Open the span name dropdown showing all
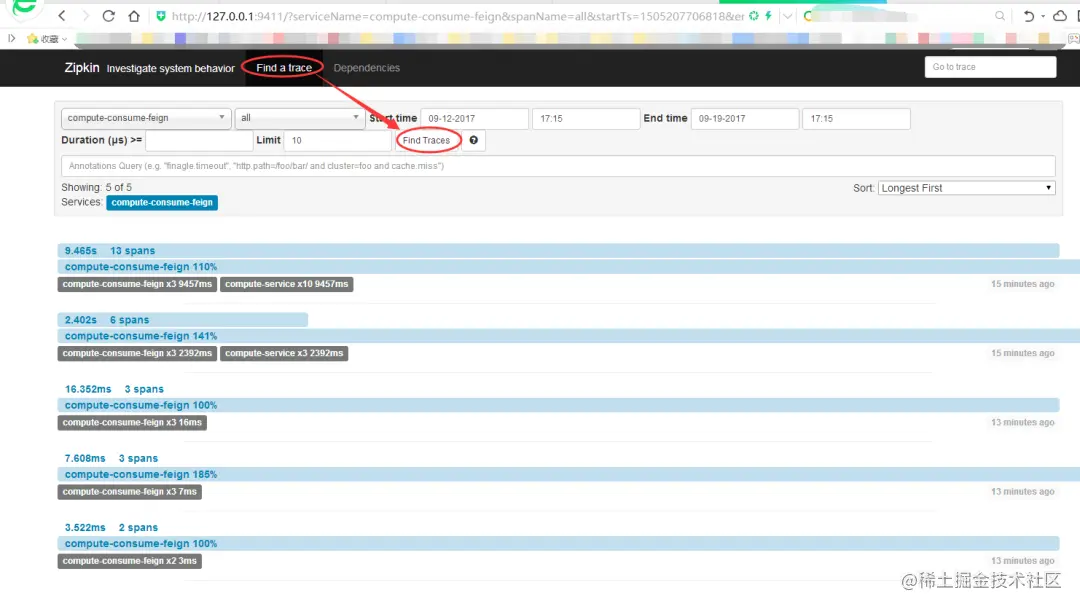1080x609 pixels. point(299,118)
